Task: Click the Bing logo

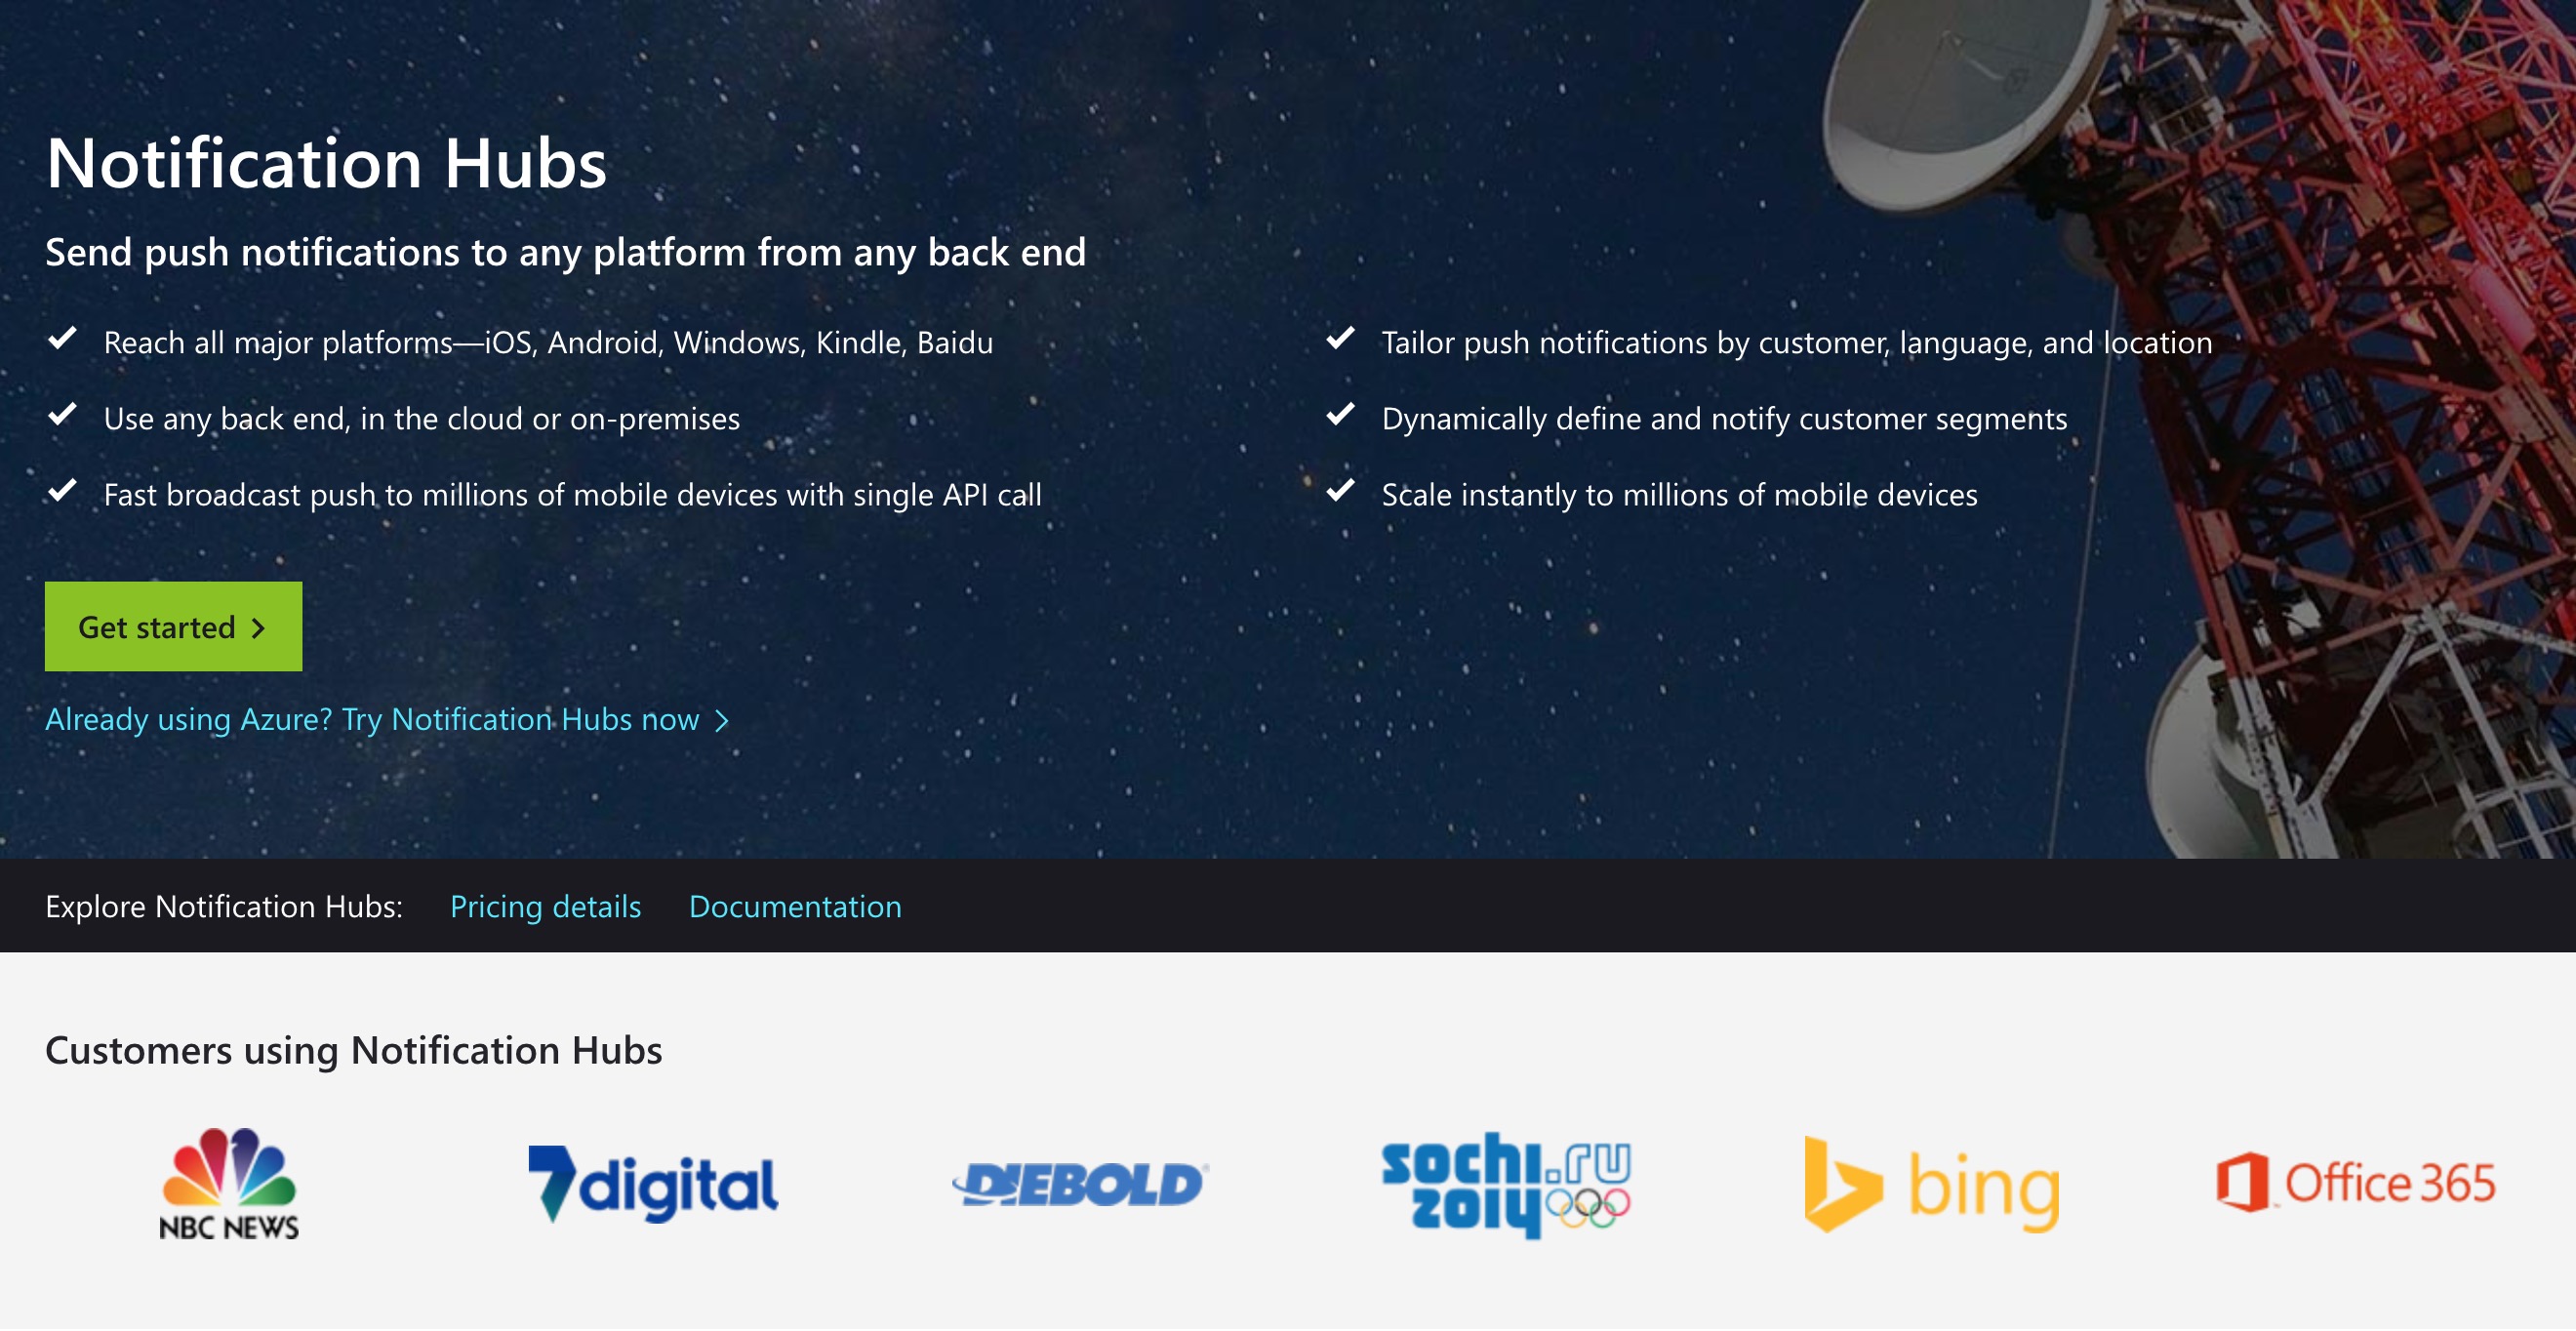Action: point(1931,1185)
